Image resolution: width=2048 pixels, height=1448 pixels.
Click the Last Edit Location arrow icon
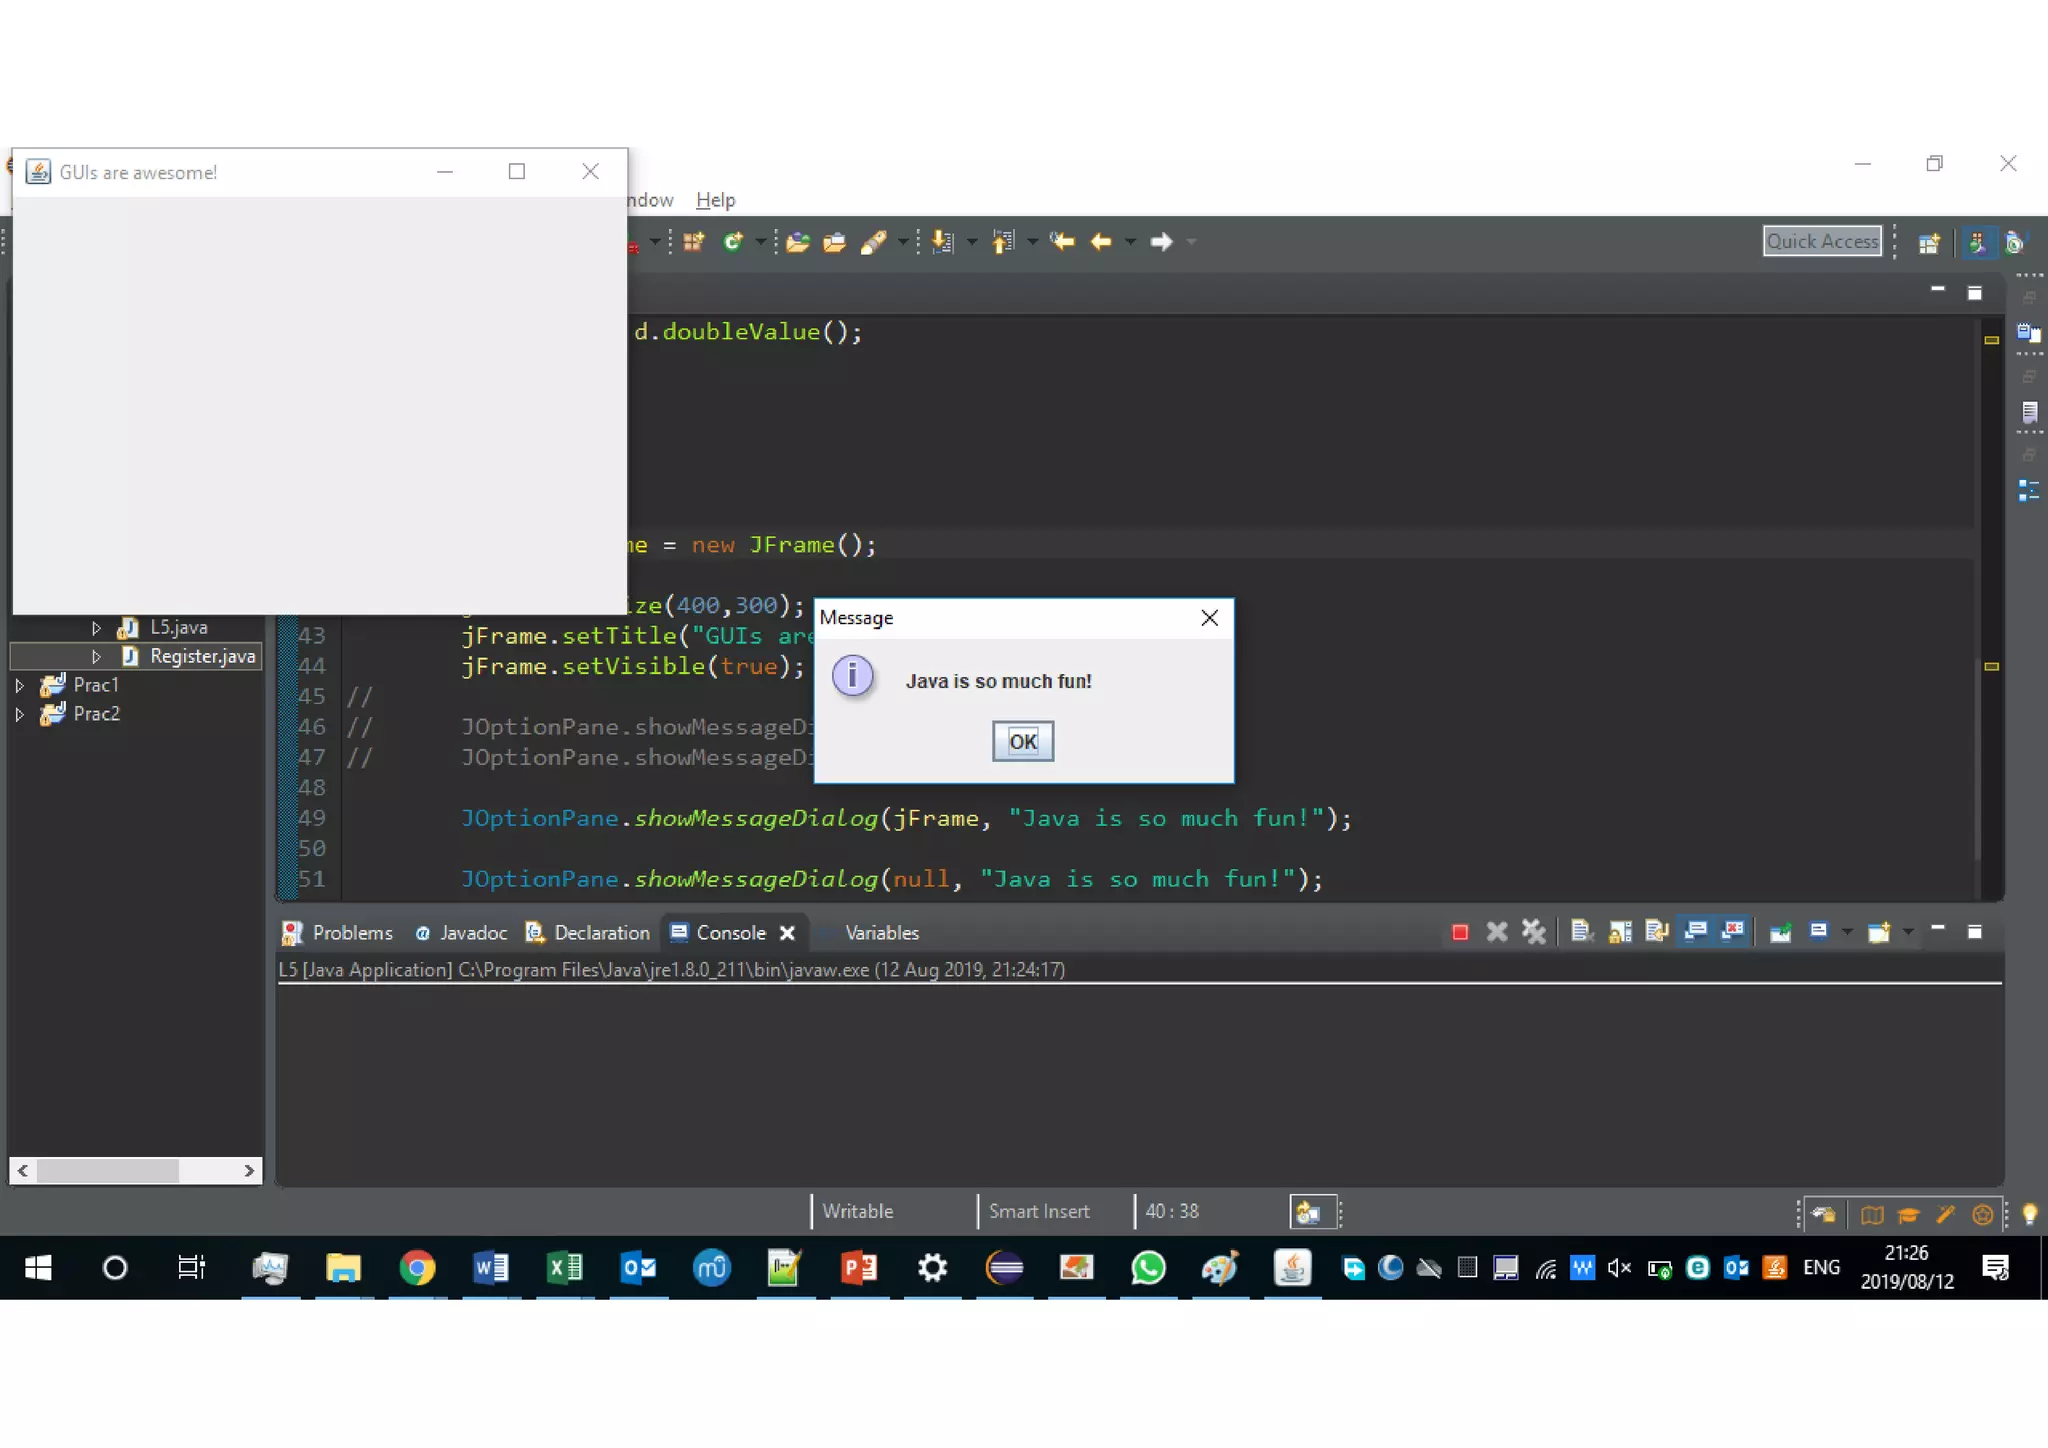pos(1062,242)
